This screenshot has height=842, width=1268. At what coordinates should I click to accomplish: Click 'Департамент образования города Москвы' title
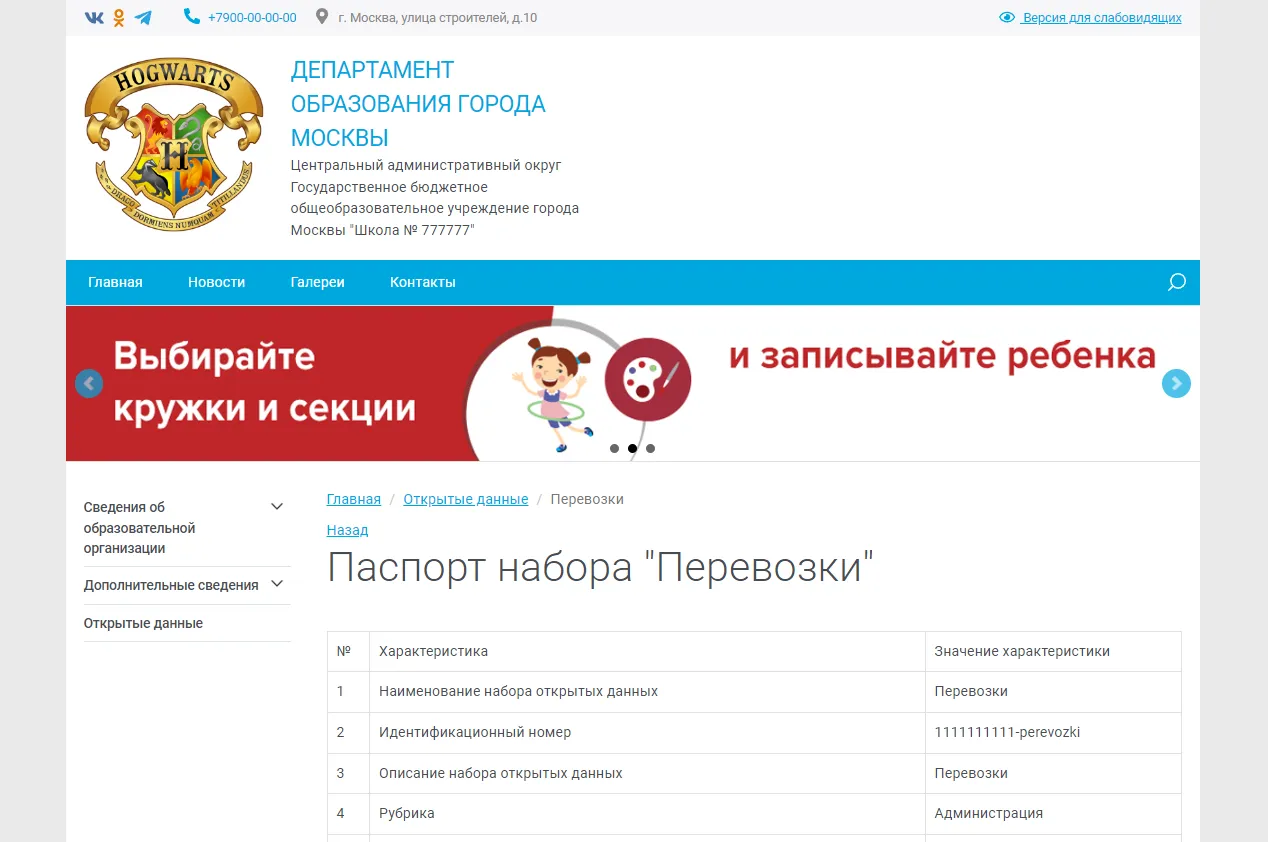(418, 104)
